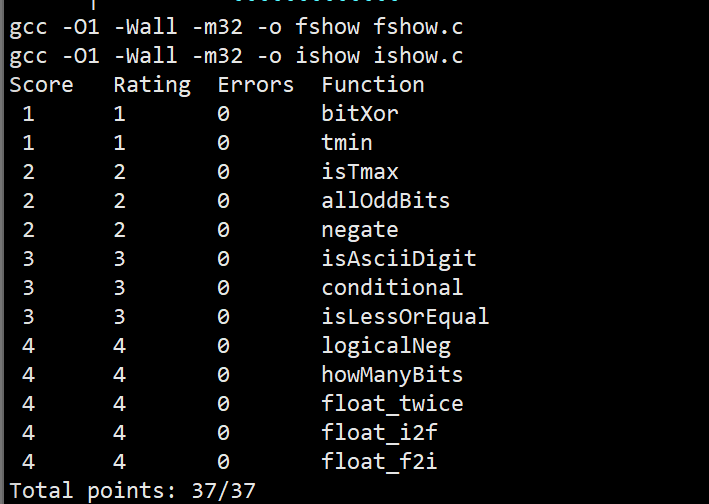Select the negate function name
Viewport: 709px width, 504px height.
tap(360, 230)
